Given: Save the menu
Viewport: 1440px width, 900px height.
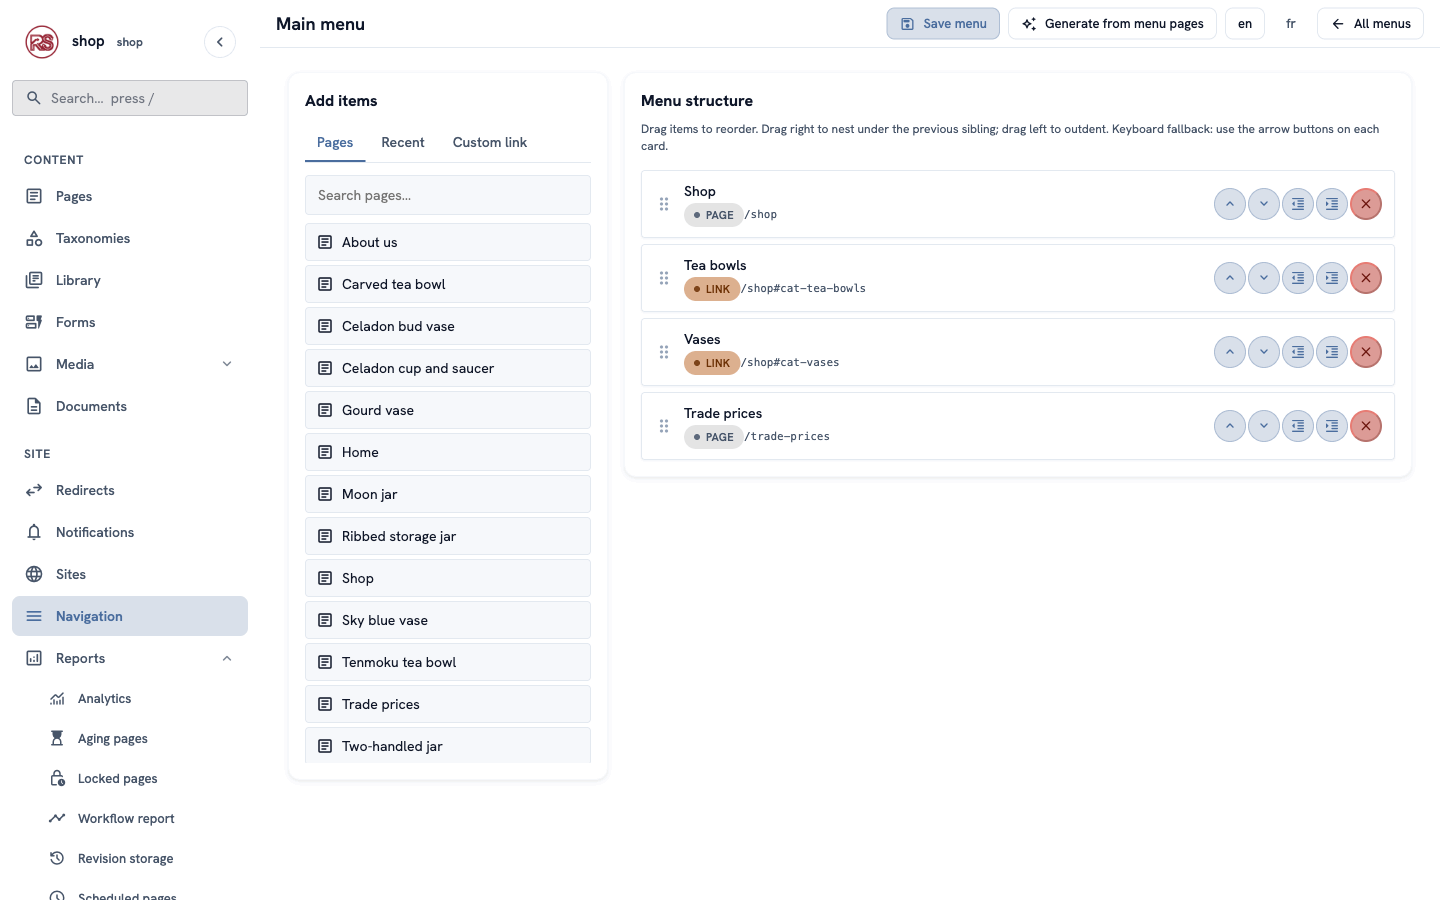Looking at the screenshot, I should (943, 23).
